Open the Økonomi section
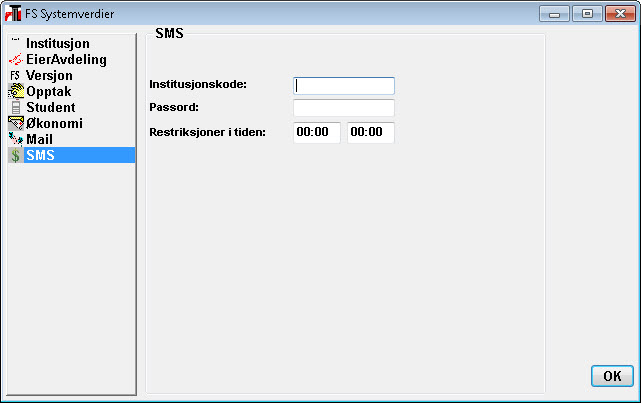The image size is (641, 403). tap(54, 123)
